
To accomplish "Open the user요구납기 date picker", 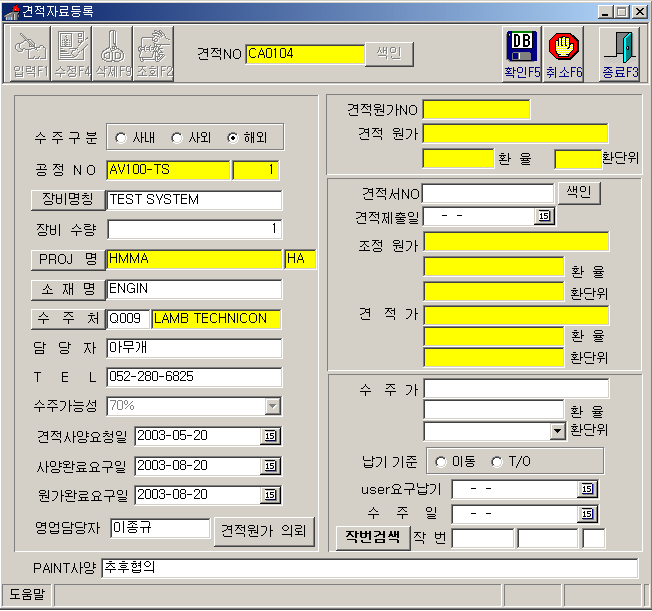I will pyautogui.click(x=587, y=489).
